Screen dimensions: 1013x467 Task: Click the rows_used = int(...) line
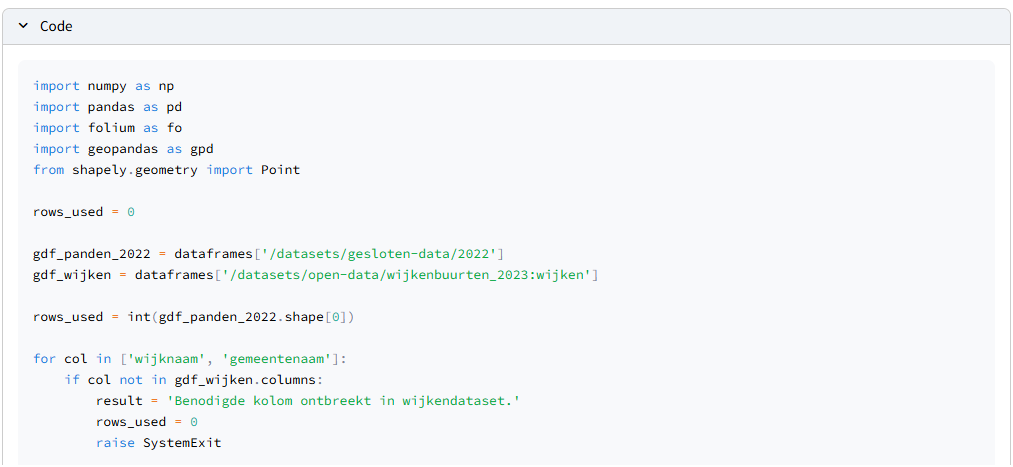pyautogui.click(x=194, y=317)
